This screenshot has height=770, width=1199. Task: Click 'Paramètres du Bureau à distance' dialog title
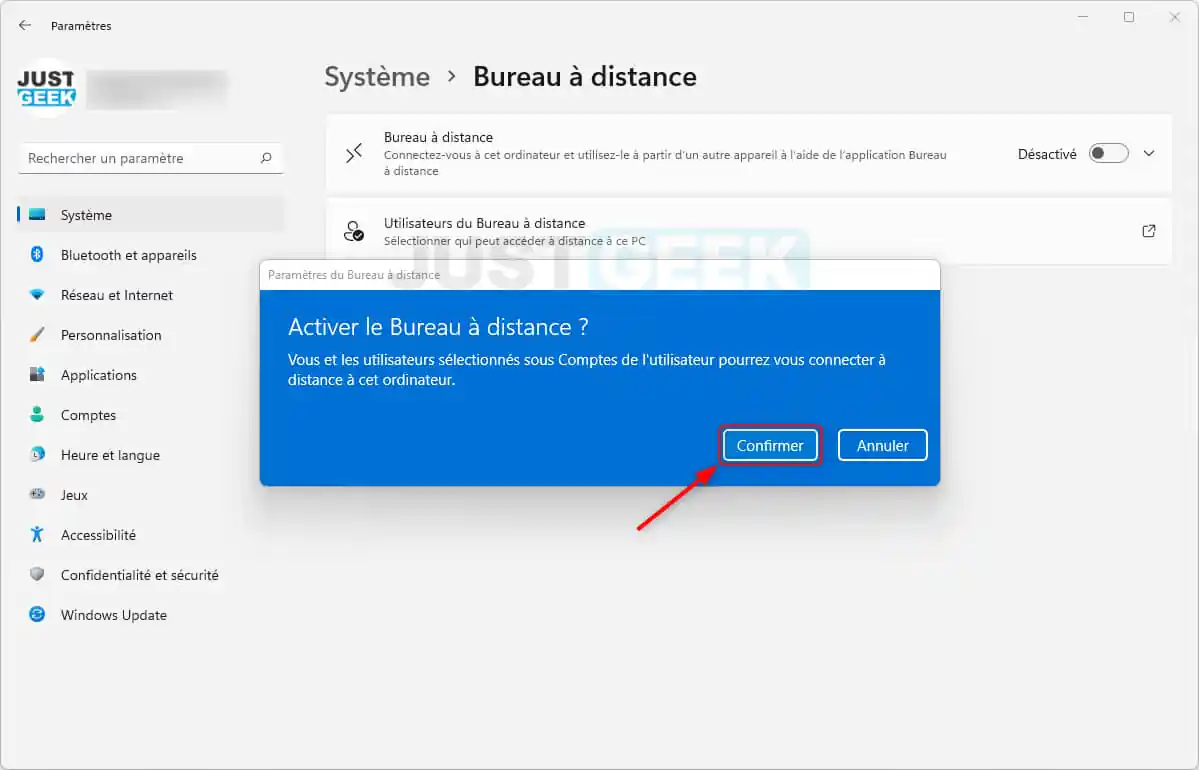pos(354,275)
